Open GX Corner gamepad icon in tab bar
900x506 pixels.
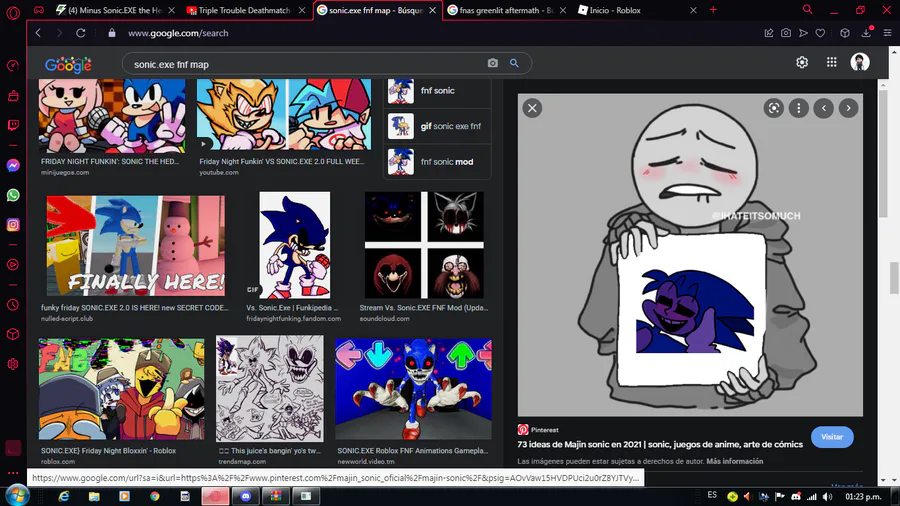[38, 10]
